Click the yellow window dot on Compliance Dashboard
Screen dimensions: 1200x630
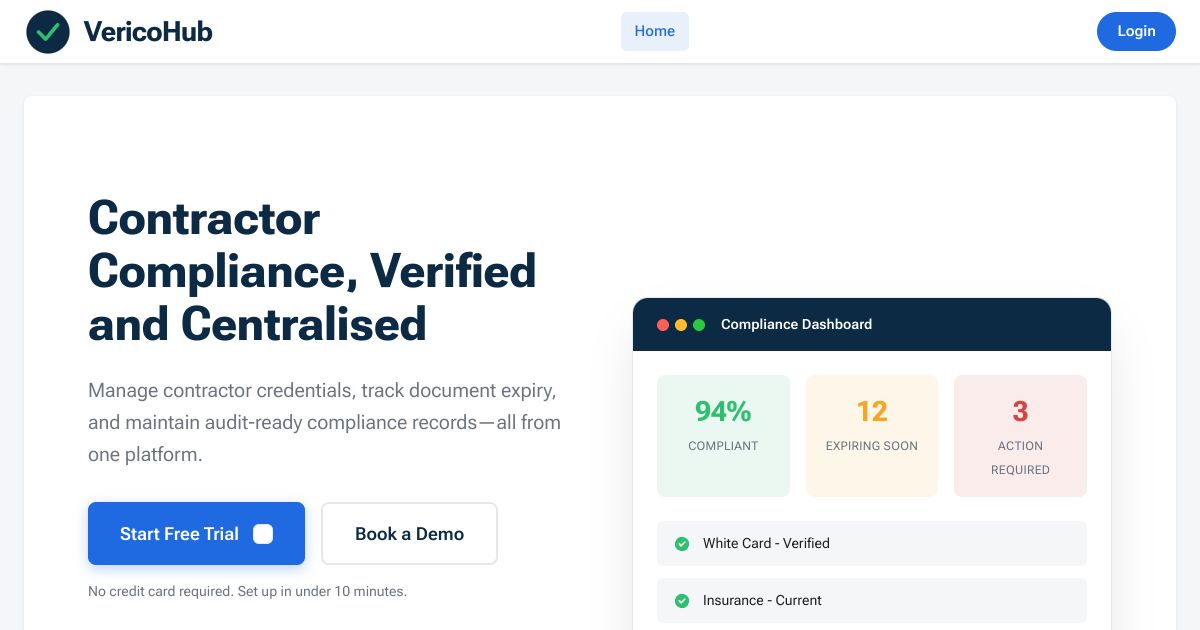point(681,325)
